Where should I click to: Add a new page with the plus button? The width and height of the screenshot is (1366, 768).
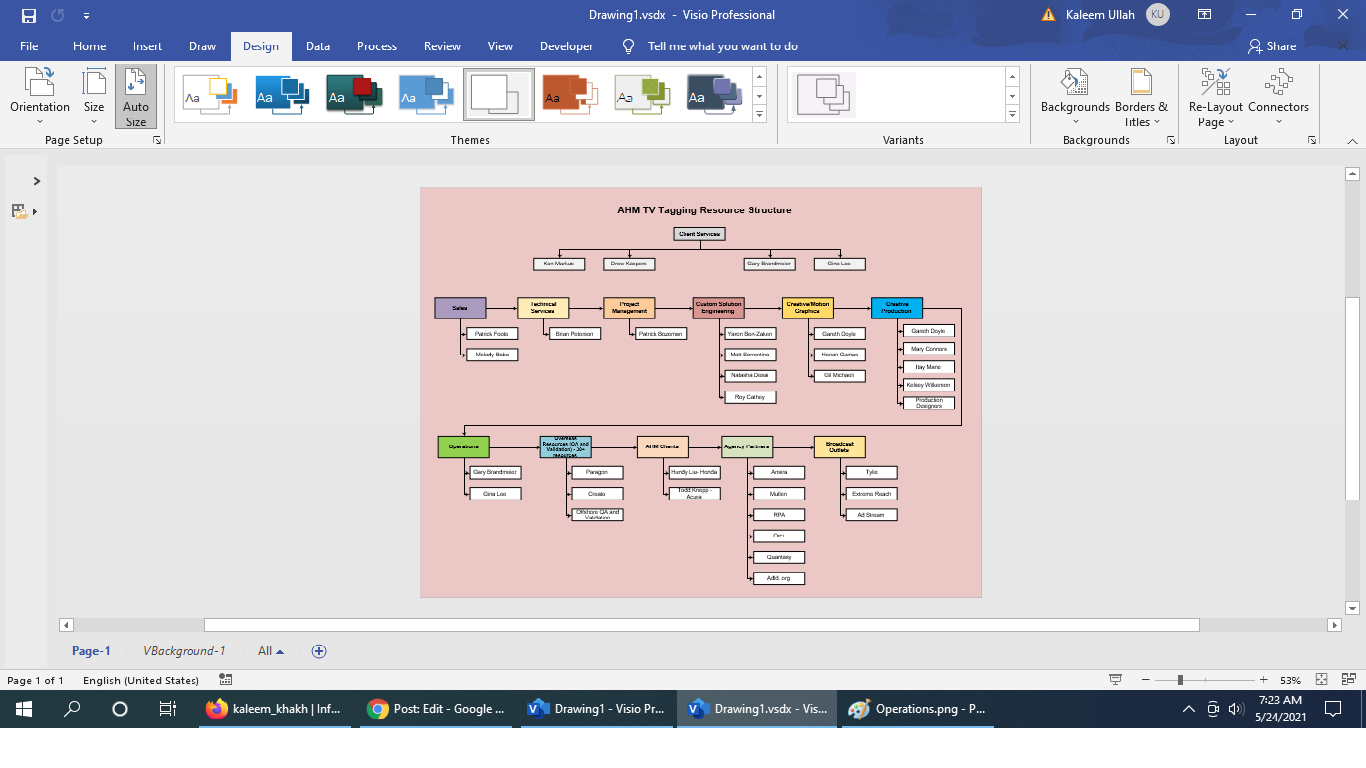(319, 650)
